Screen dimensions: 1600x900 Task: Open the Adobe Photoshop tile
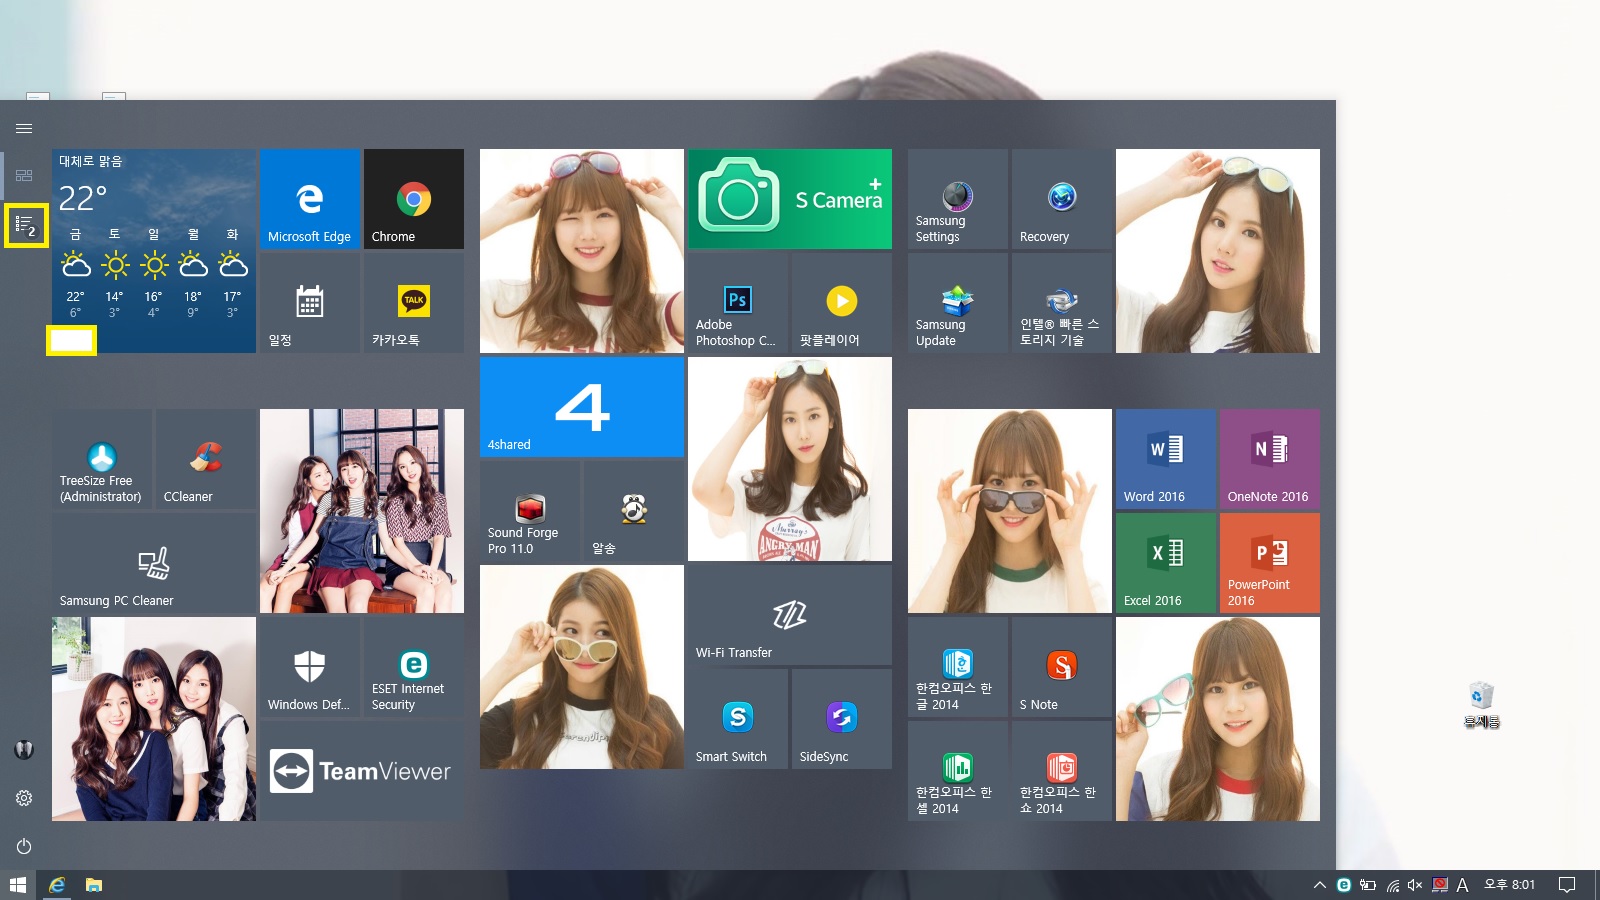pyautogui.click(x=737, y=303)
